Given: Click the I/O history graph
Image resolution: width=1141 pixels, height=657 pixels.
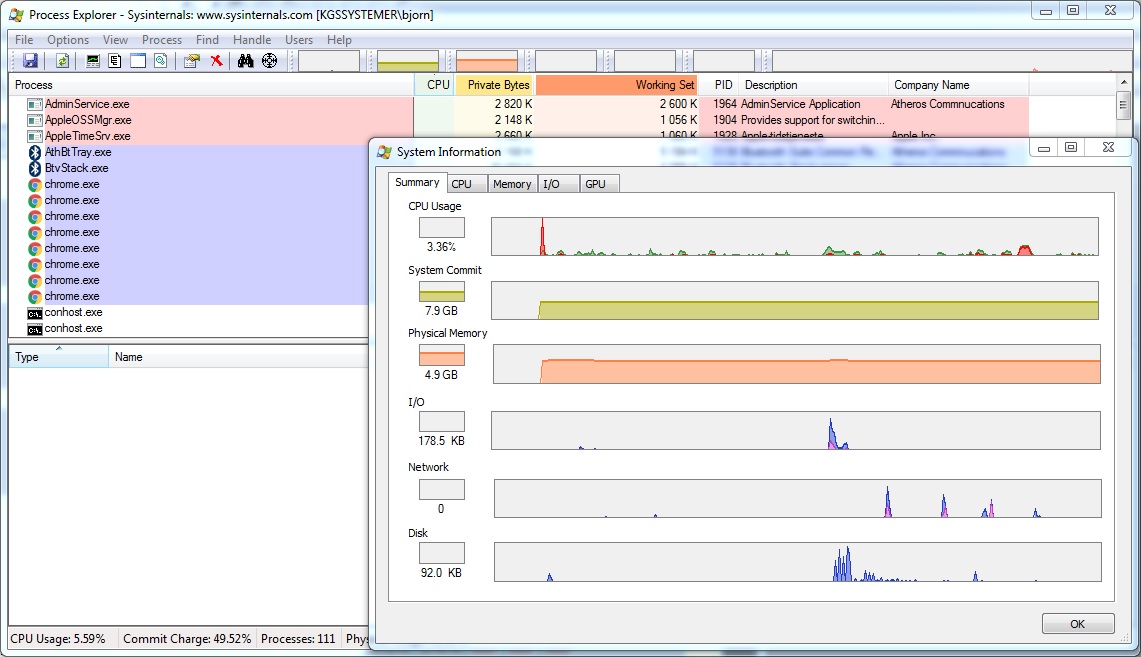Looking at the screenshot, I should pos(795,430).
